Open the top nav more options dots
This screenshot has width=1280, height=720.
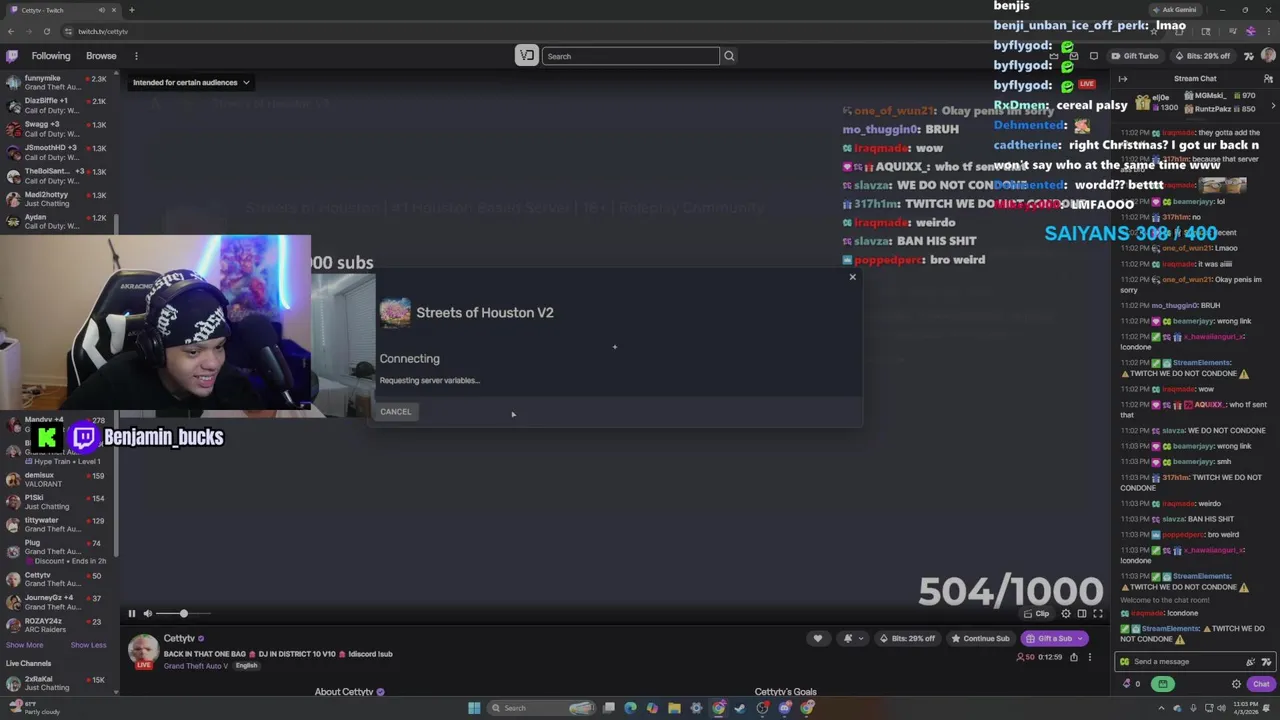click(136, 56)
